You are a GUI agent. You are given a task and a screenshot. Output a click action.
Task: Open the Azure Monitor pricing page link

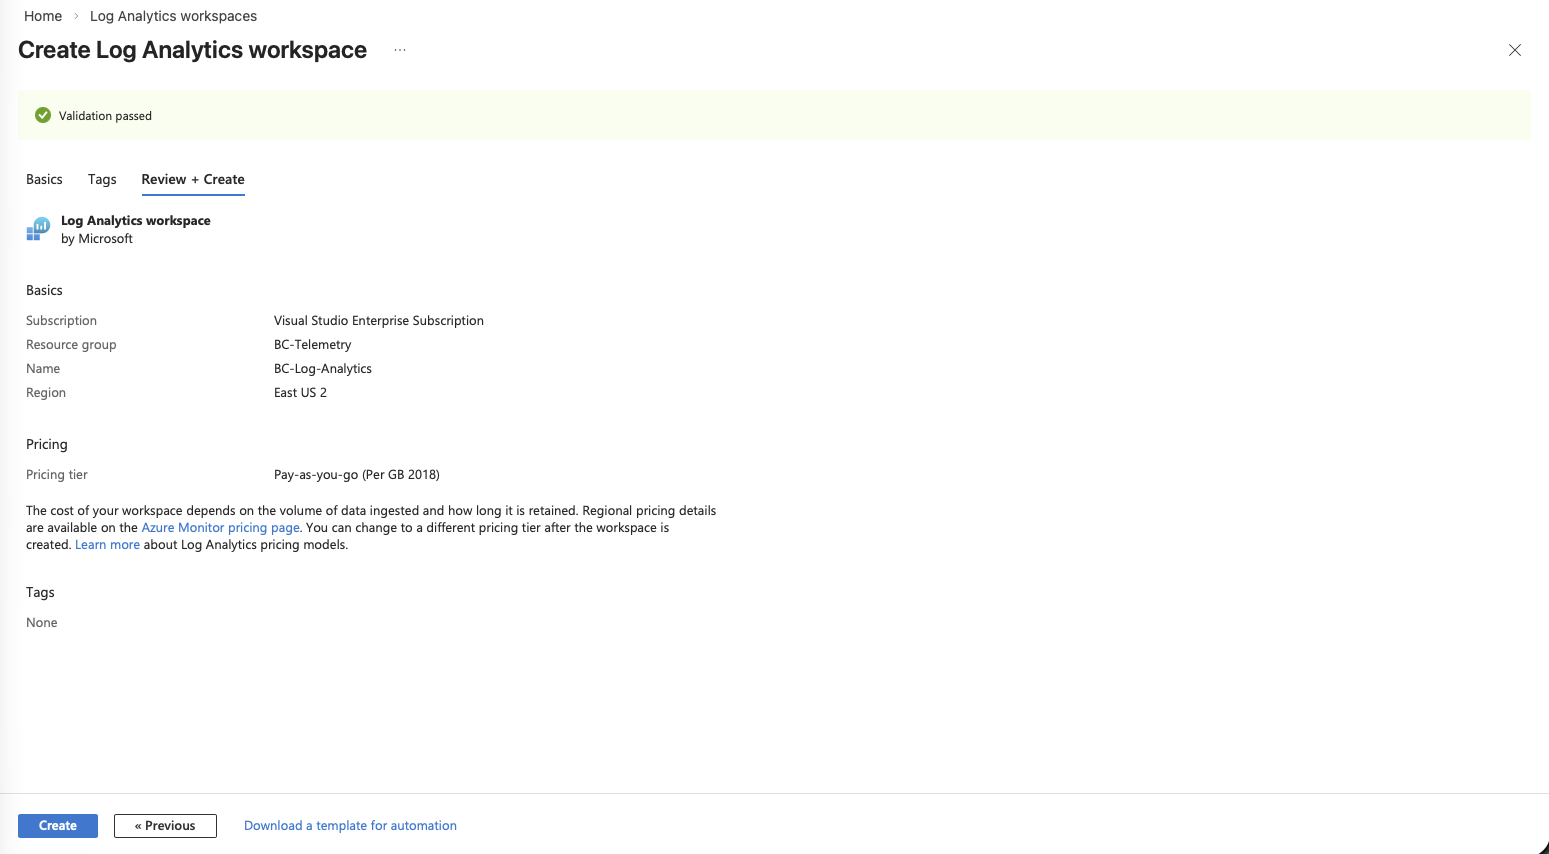click(220, 527)
